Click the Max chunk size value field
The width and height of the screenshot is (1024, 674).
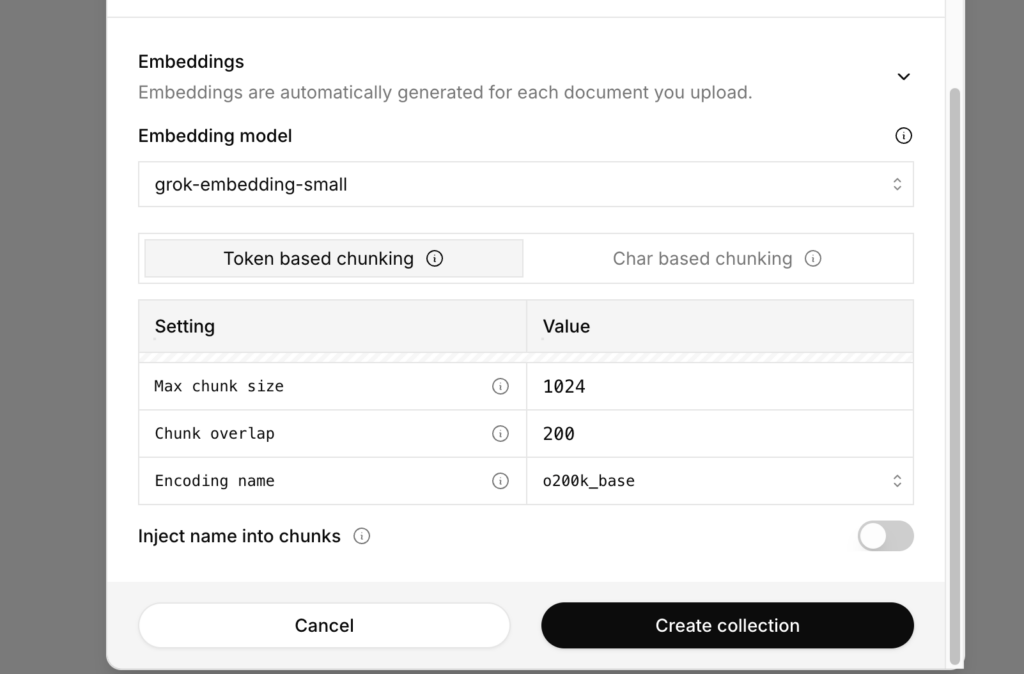[719, 386]
